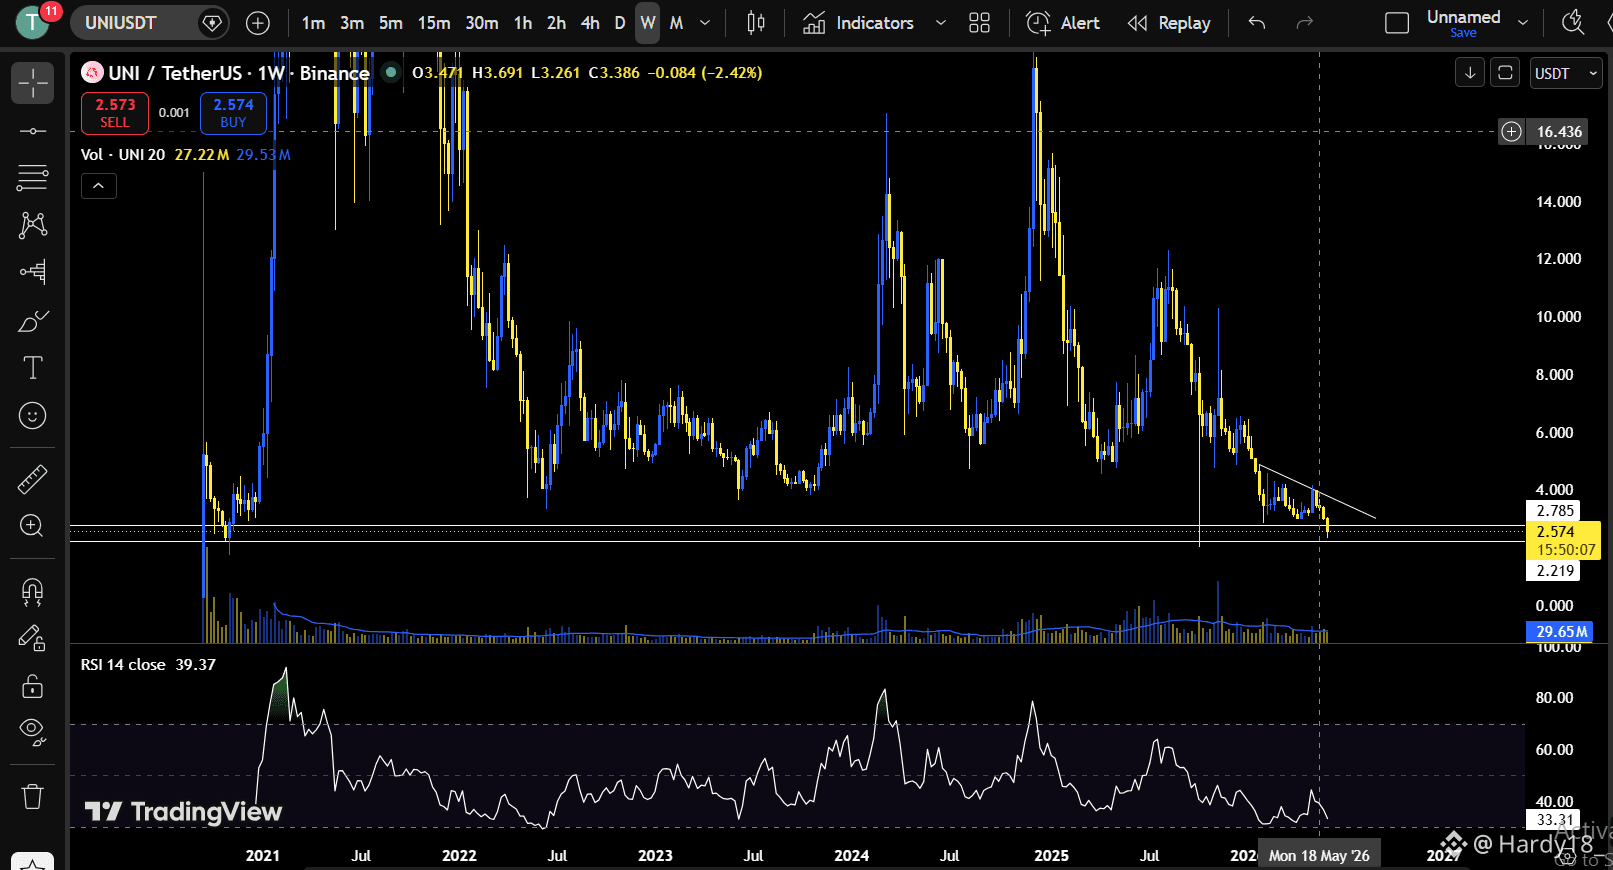Image resolution: width=1613 pixels, height=870 pixels.
Task: Open the chart patterns tool
Action: [32, 225]
